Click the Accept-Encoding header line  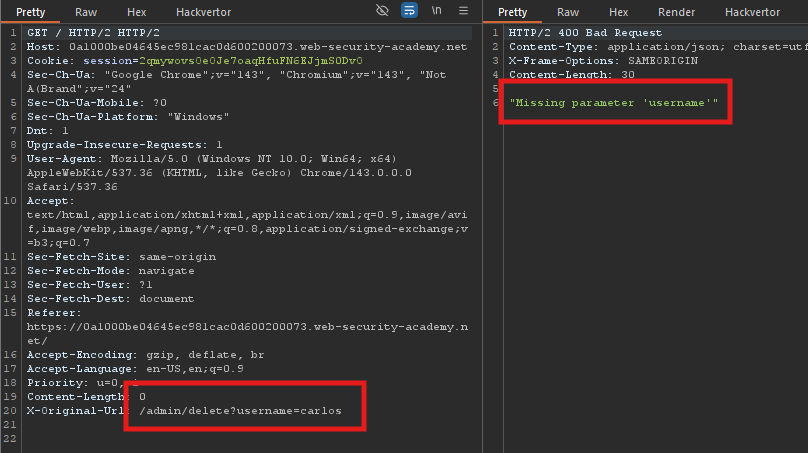(145, 354)
